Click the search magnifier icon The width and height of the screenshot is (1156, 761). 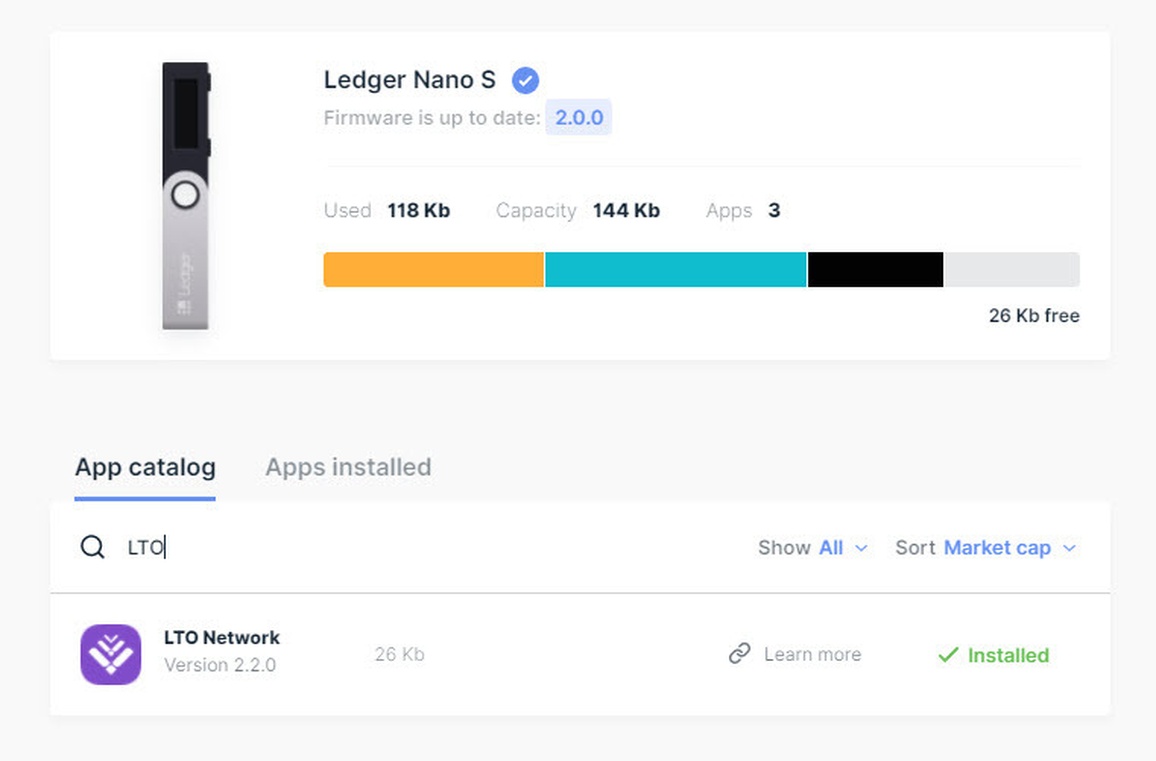93,547
